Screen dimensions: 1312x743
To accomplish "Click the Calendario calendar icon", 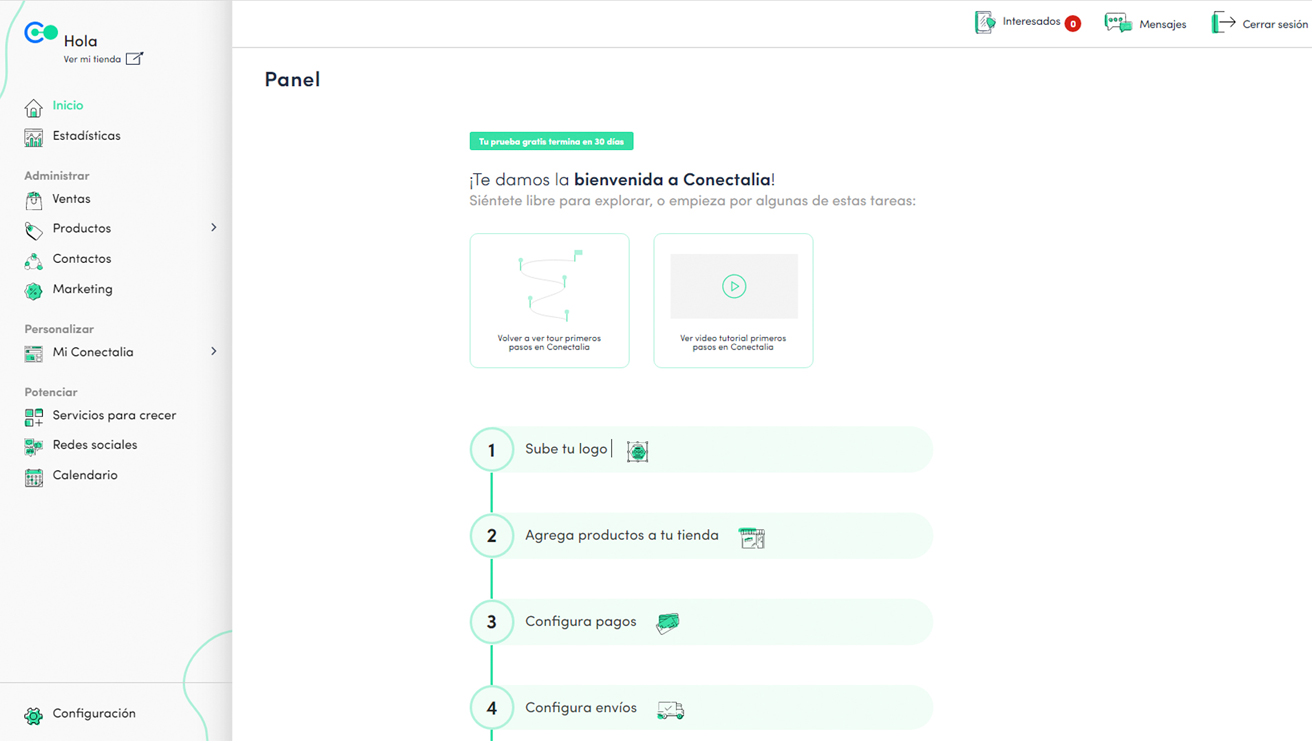I will point(34,477).
